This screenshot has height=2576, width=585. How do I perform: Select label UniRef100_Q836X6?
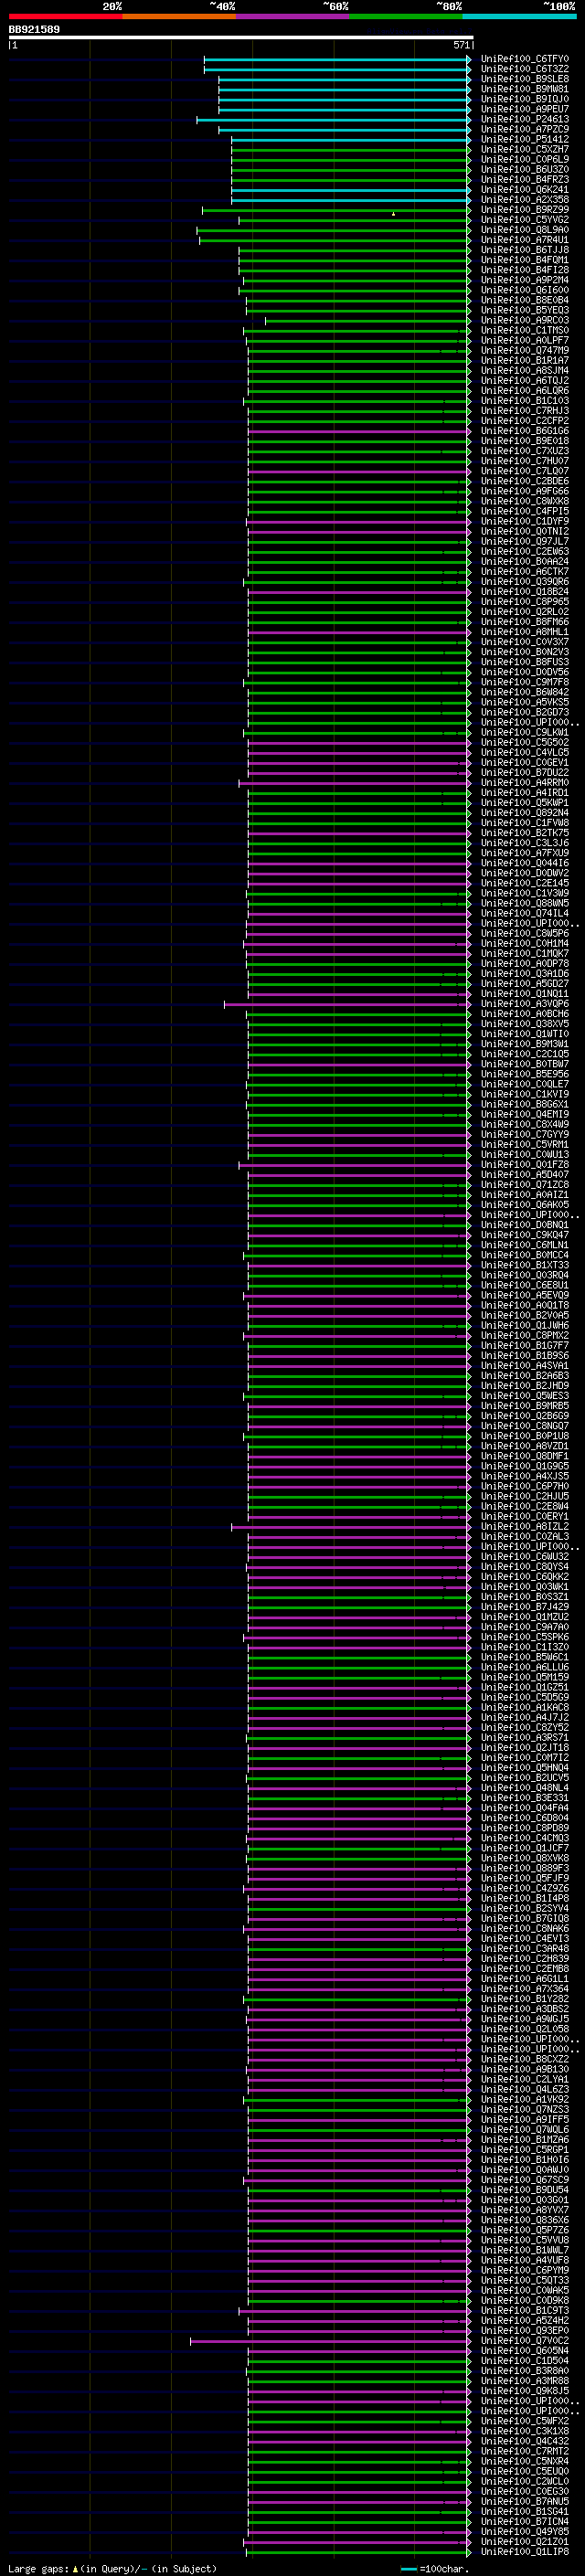(525, 2220)
